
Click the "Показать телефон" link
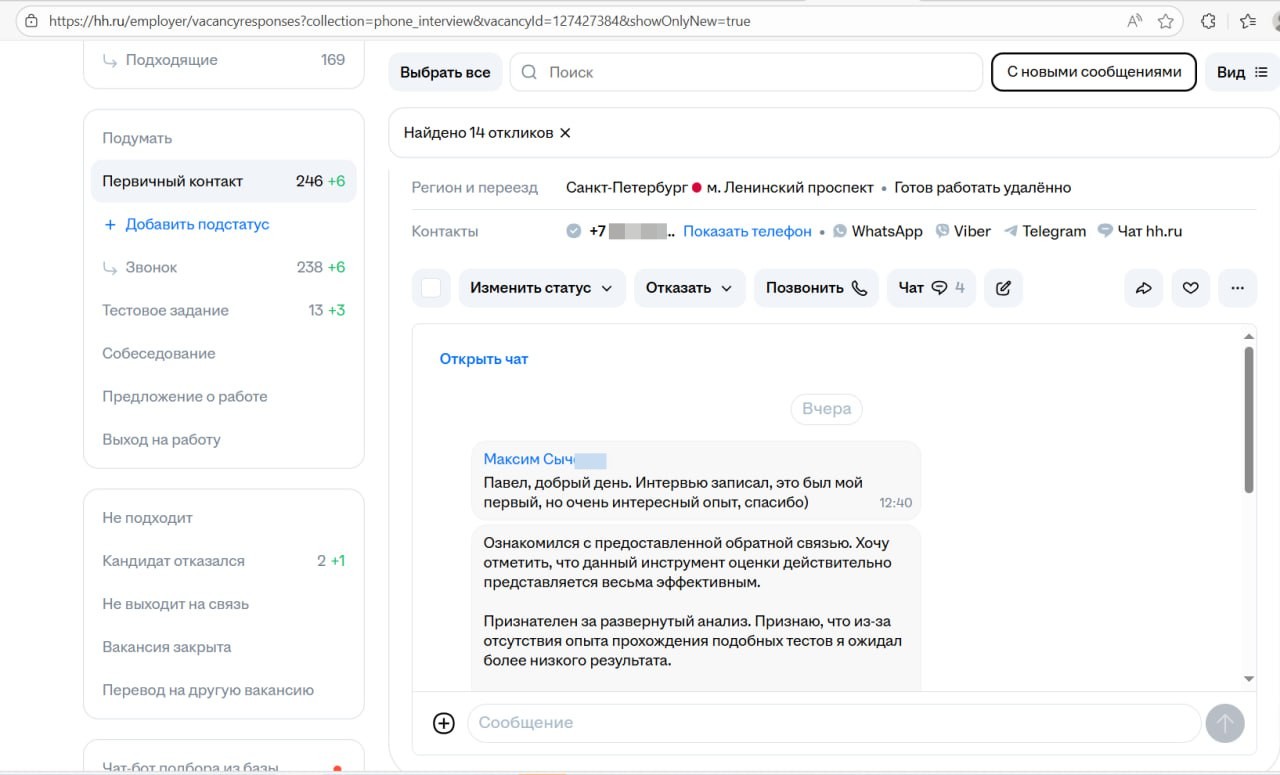(747, 231)
